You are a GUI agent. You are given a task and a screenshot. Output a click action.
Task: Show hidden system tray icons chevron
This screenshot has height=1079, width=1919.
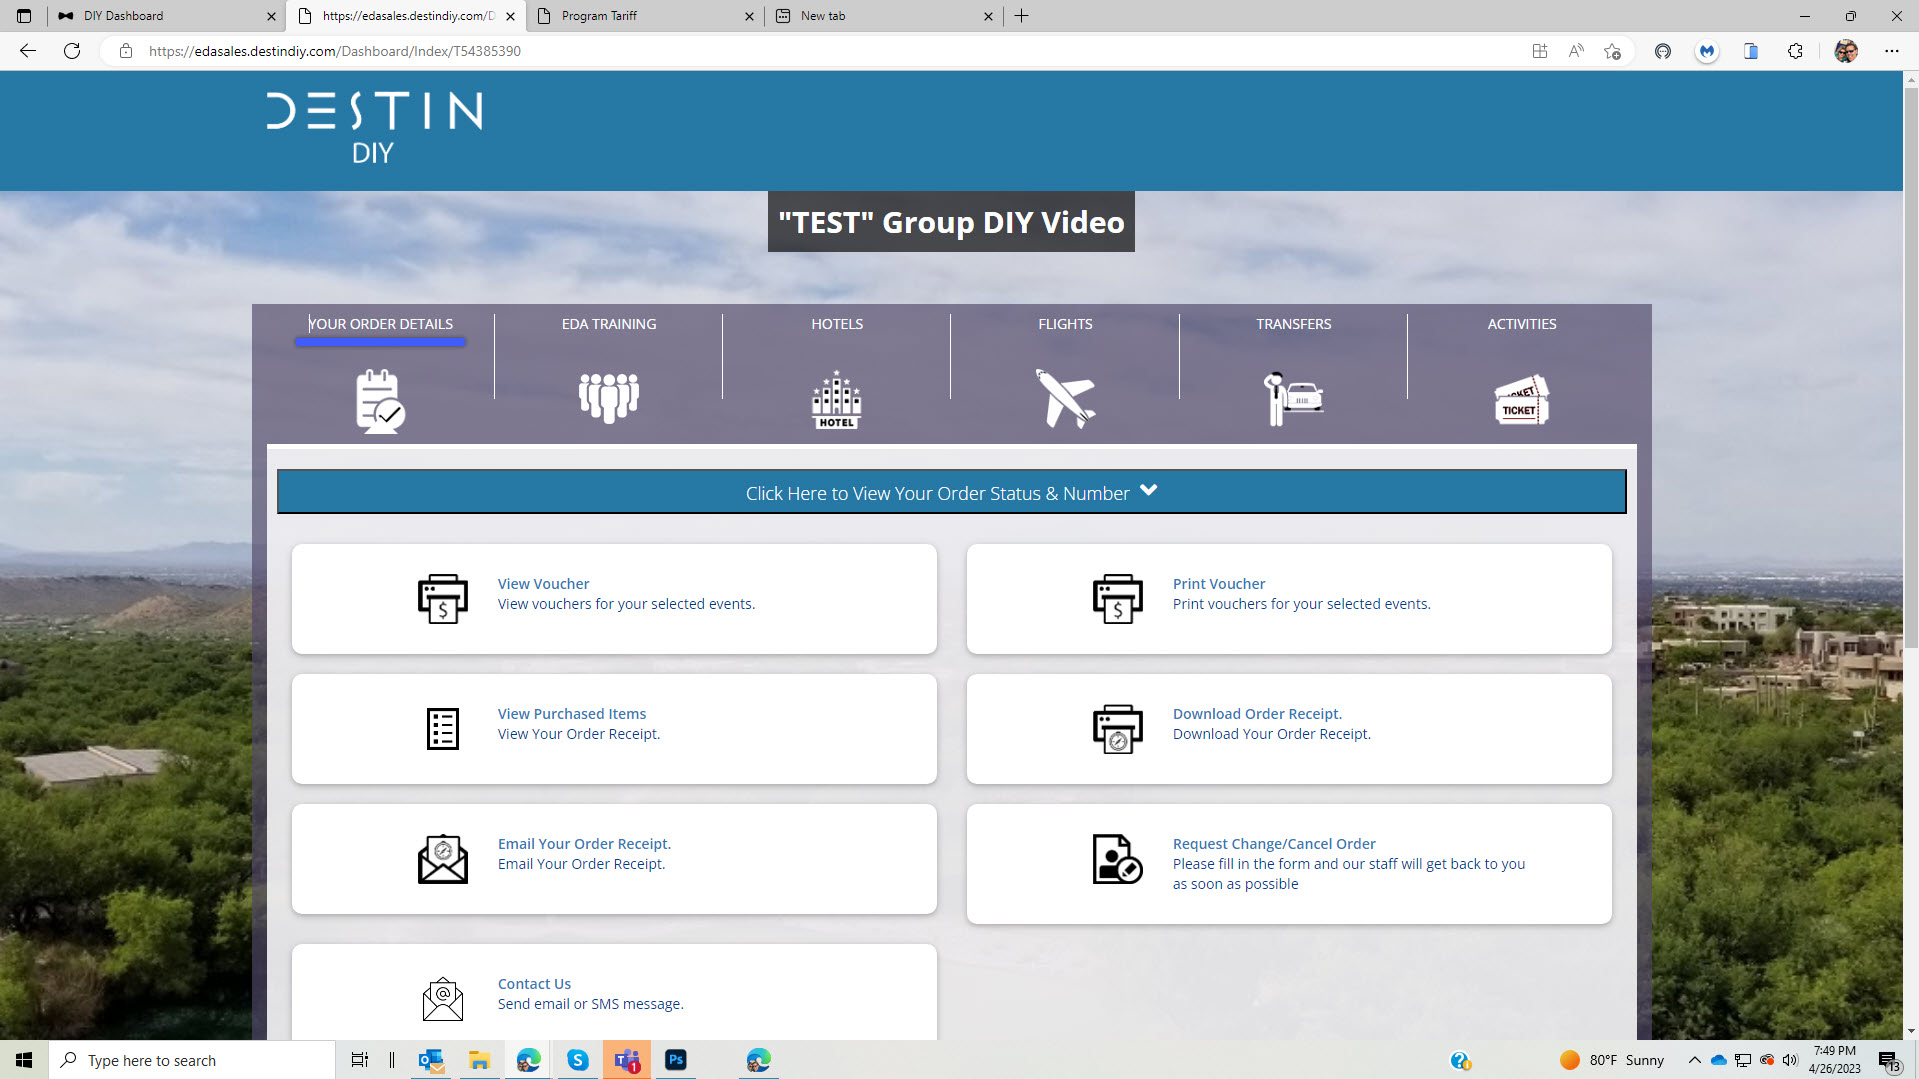(x=1694, y=1060)
